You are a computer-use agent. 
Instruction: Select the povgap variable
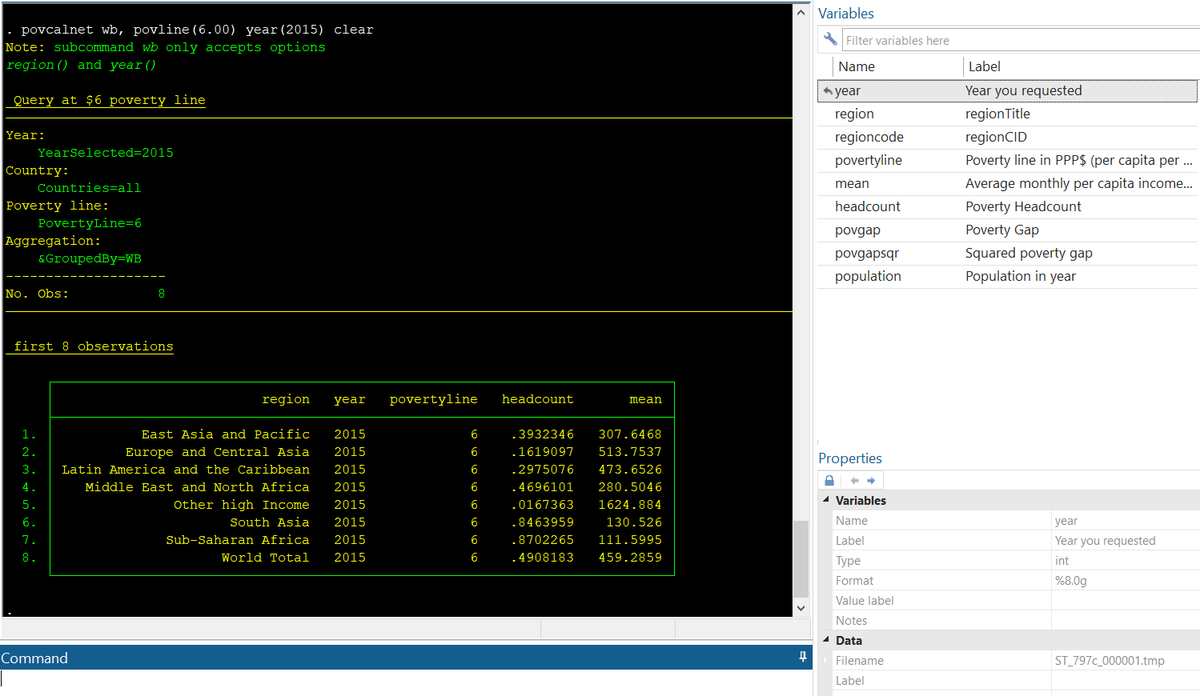click(858, 230)
